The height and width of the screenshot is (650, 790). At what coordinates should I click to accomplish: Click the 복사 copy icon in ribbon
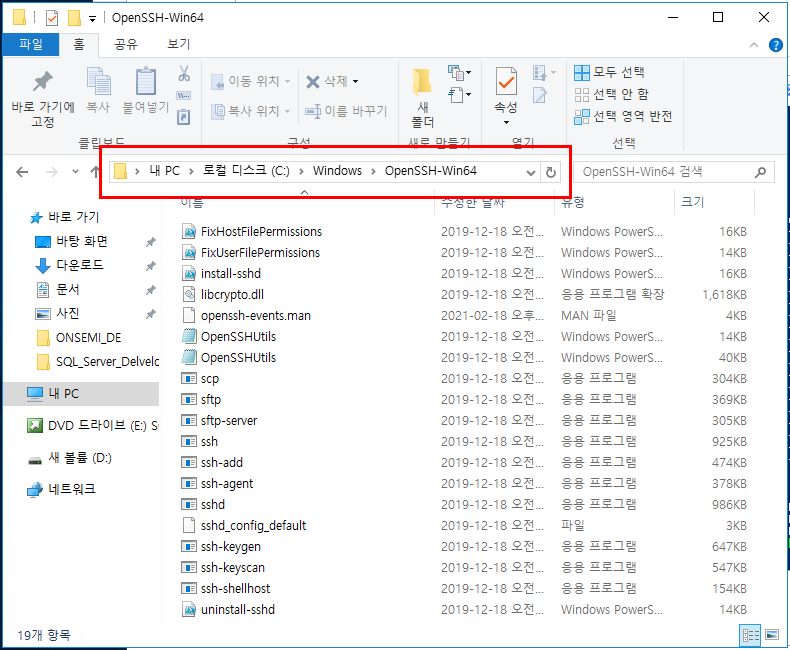[98, 81]
